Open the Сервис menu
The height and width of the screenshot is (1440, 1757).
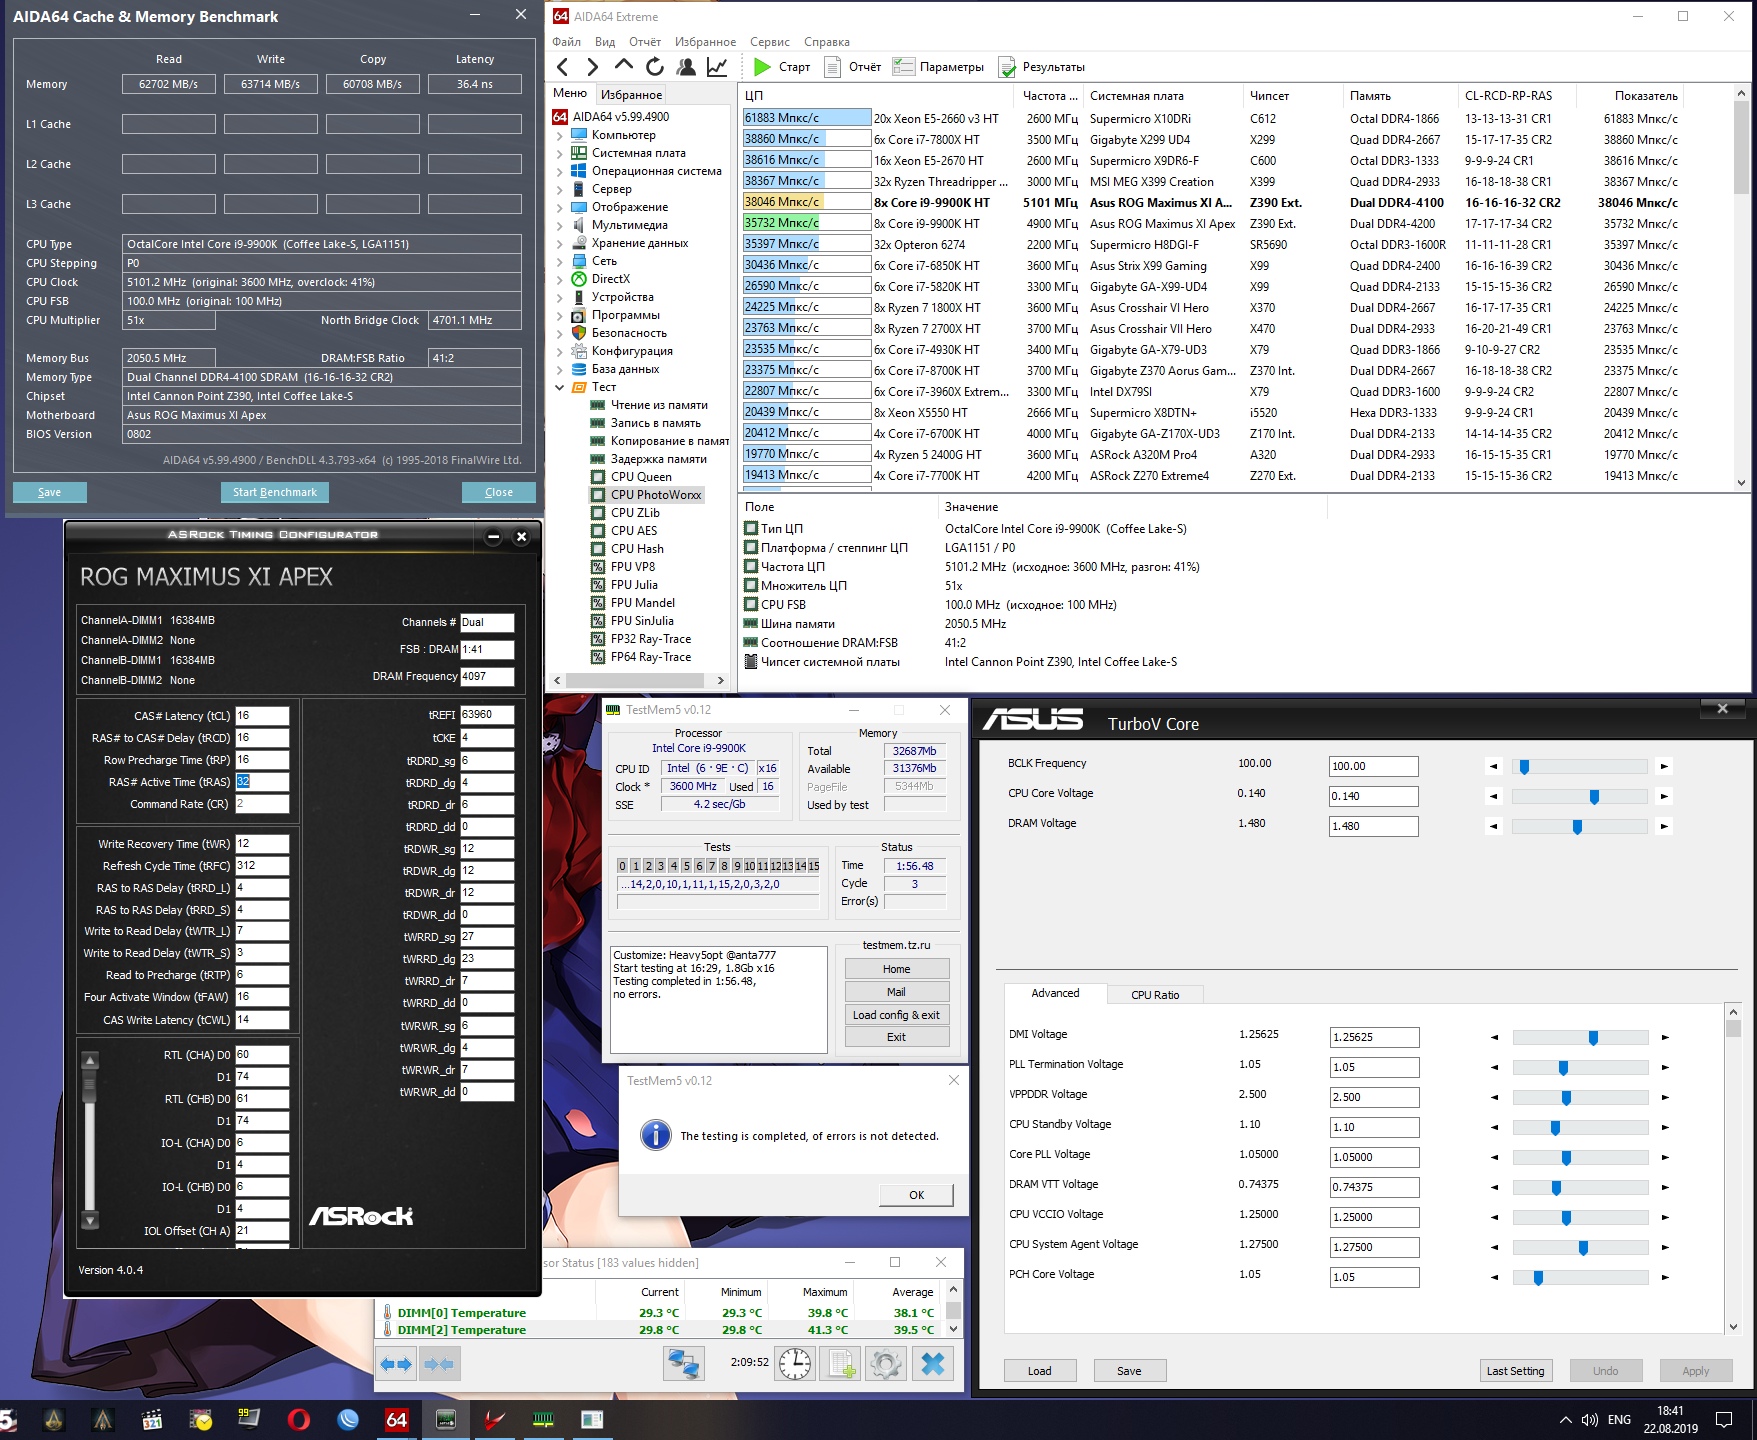pyautogui.click(x=769, y=42)
